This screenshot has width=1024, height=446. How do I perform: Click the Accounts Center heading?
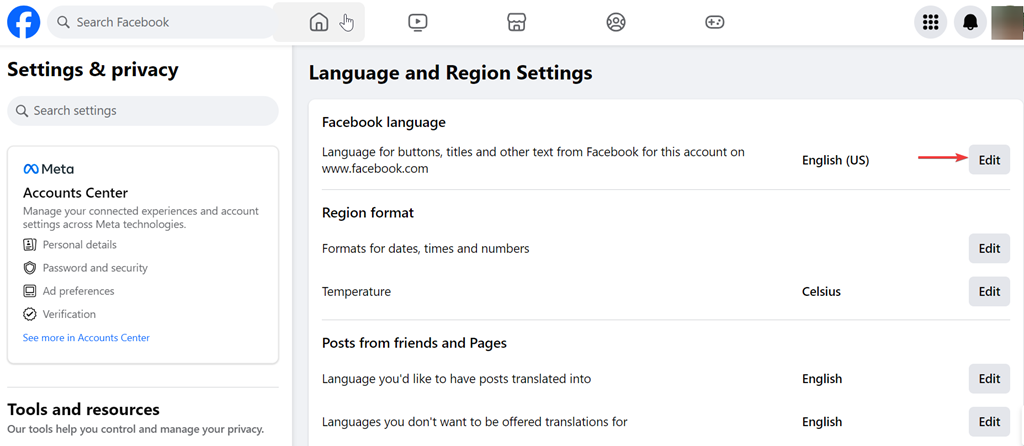[x=75, y=193]
